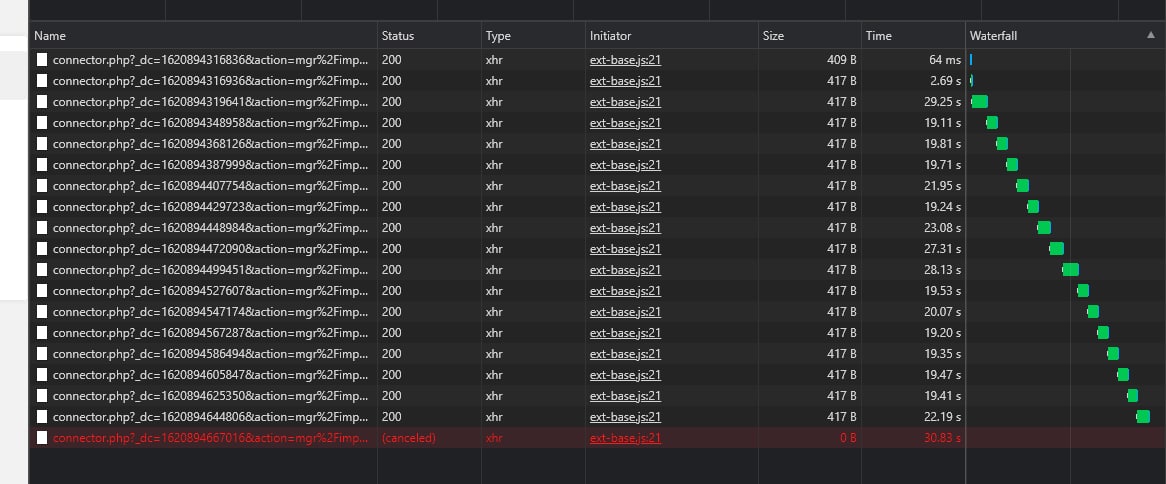This screenshot has height=484, width=1166.
Task: Select request connector.php?_dc=1620894625350
Action: coord(210,396)
